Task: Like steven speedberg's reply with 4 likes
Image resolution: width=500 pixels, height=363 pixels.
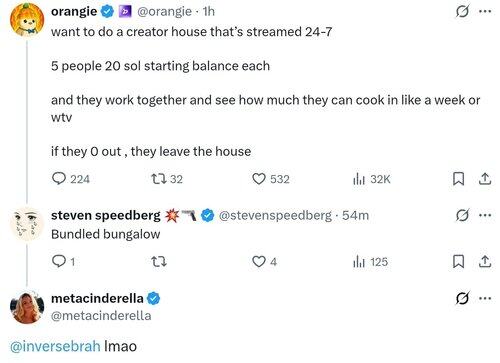Action: pos(264,262)
